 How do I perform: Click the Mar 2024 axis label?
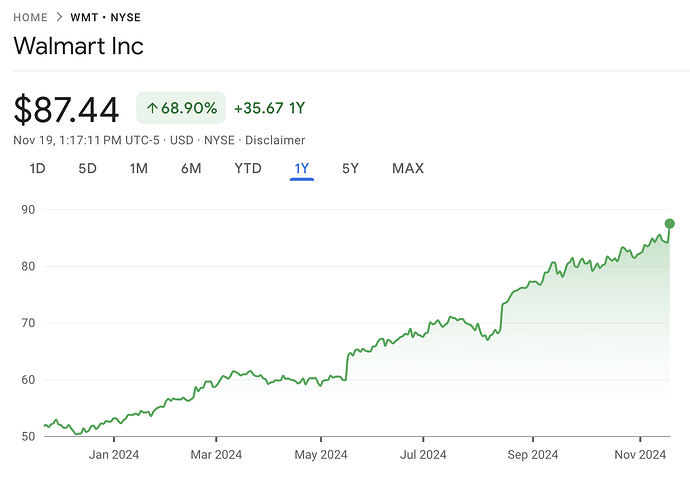[216, 455]
